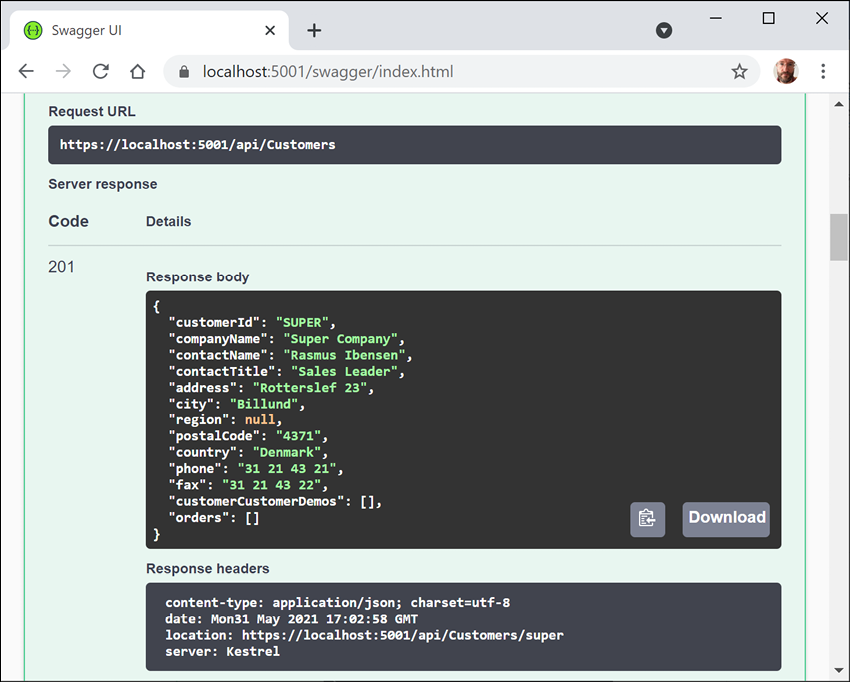Close the Swagger UI tab
This screenshot has height=682, width=850.
click(x=270, y=30)
